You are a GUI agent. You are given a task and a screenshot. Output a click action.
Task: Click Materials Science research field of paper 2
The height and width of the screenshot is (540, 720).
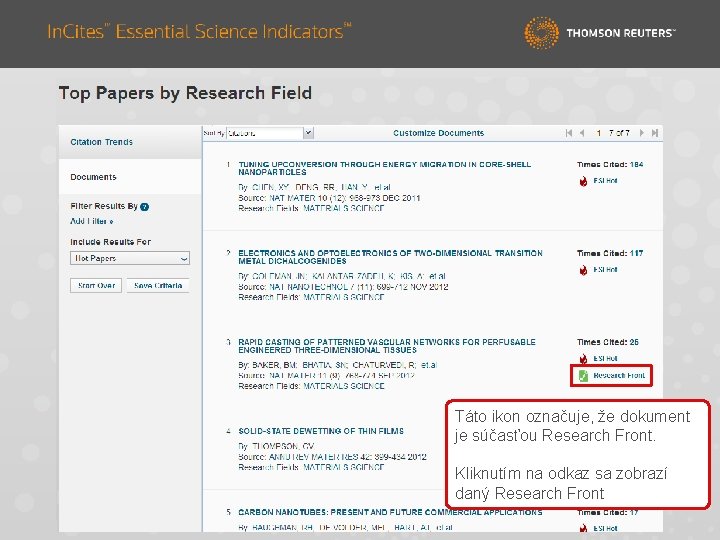coord(343,297)
